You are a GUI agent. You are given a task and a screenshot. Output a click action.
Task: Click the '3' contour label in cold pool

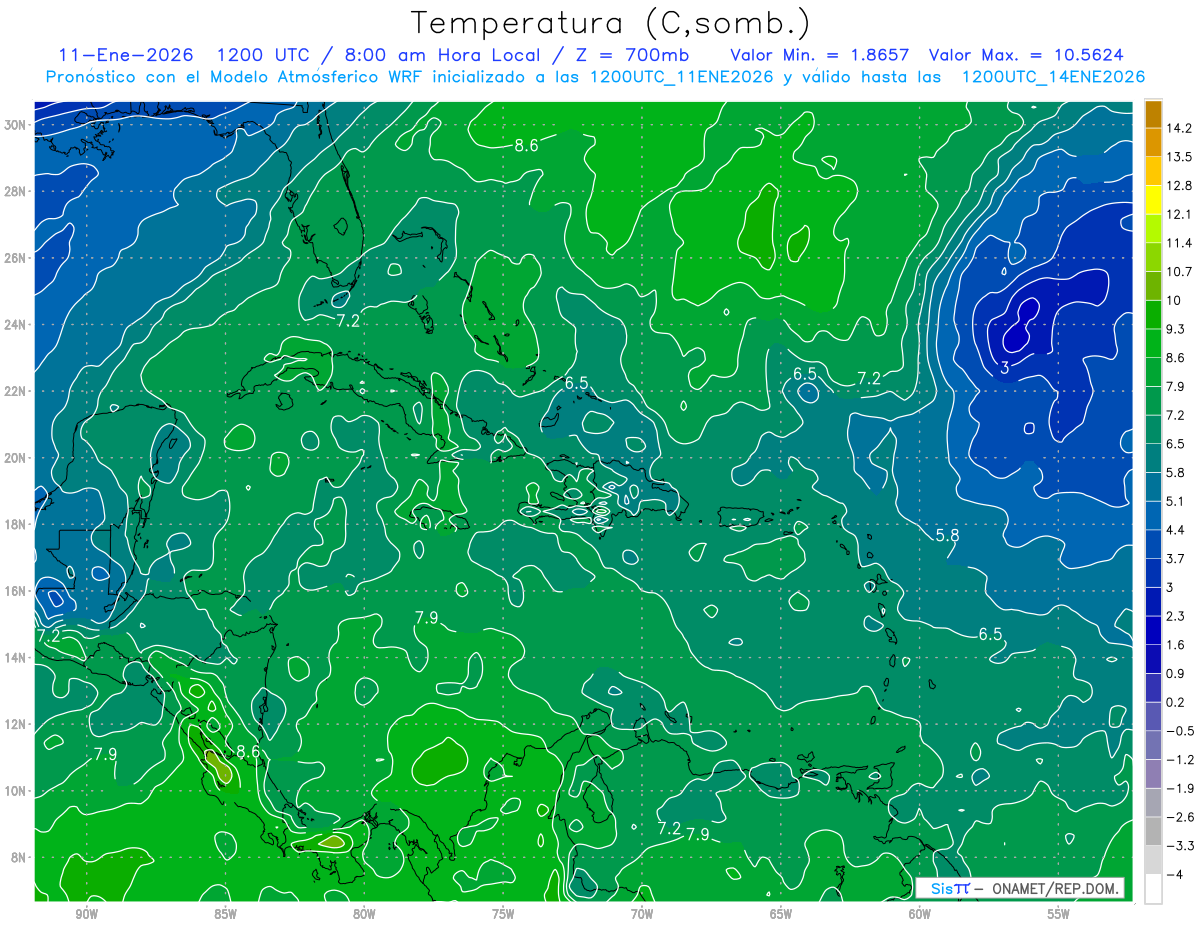click(x=1004, y=368)
